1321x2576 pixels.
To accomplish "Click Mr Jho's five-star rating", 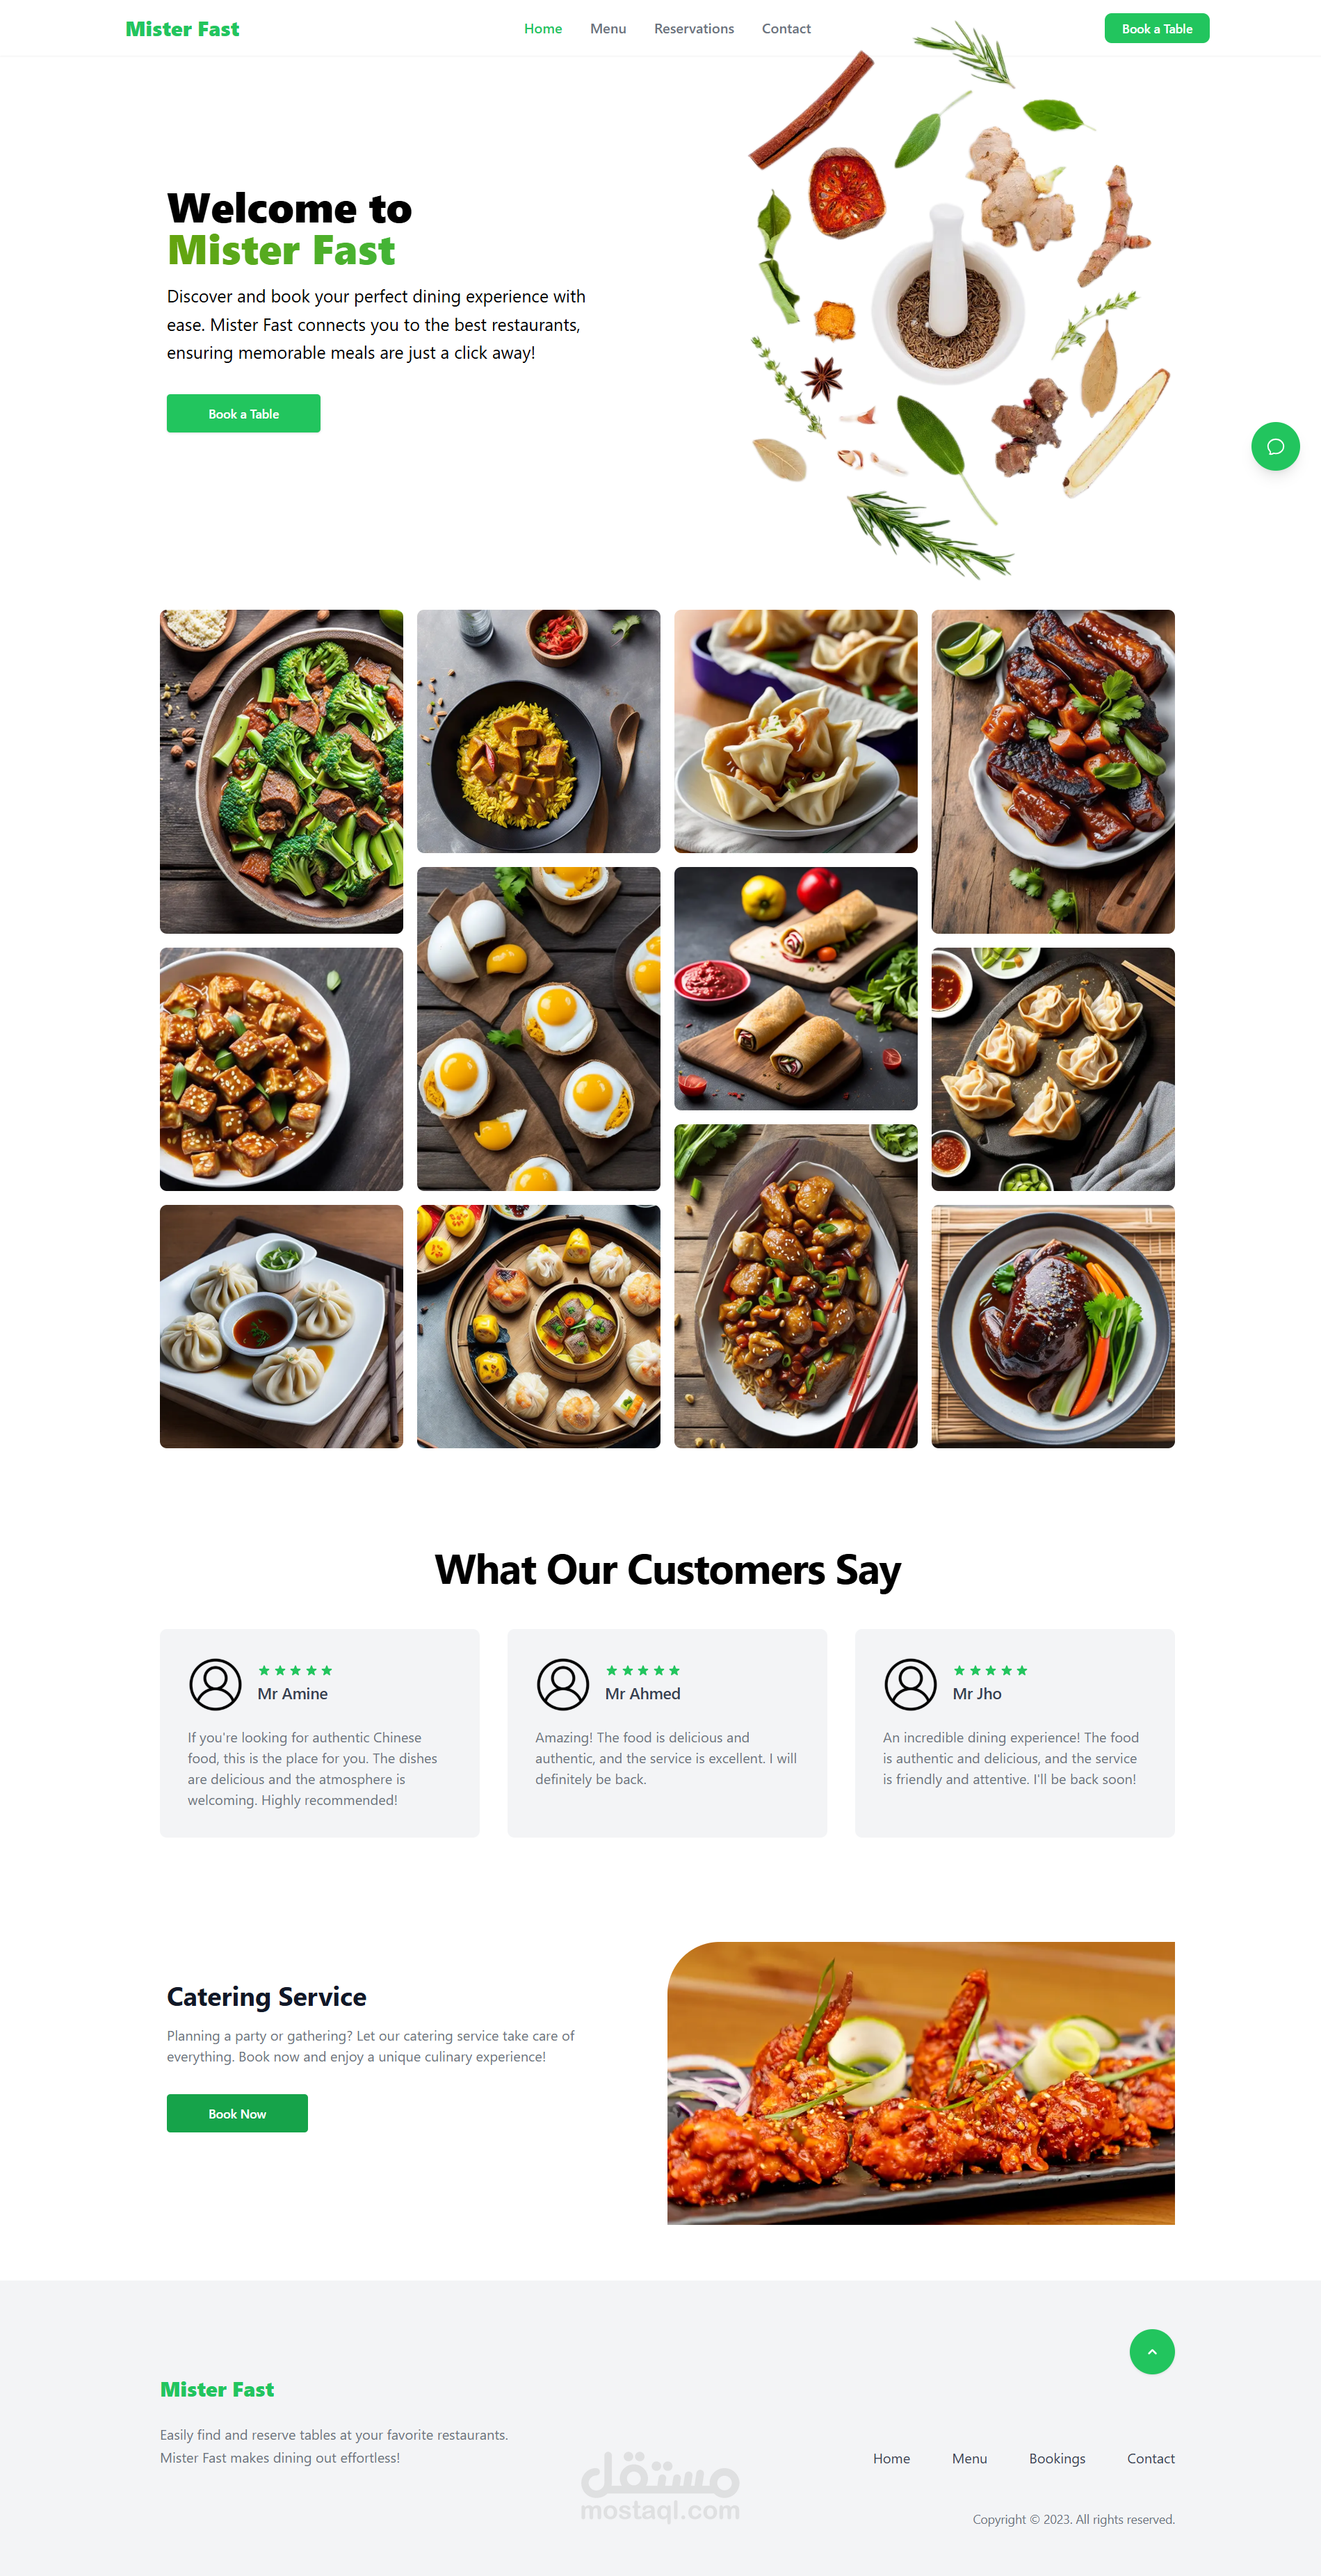I will (990, 1670).
